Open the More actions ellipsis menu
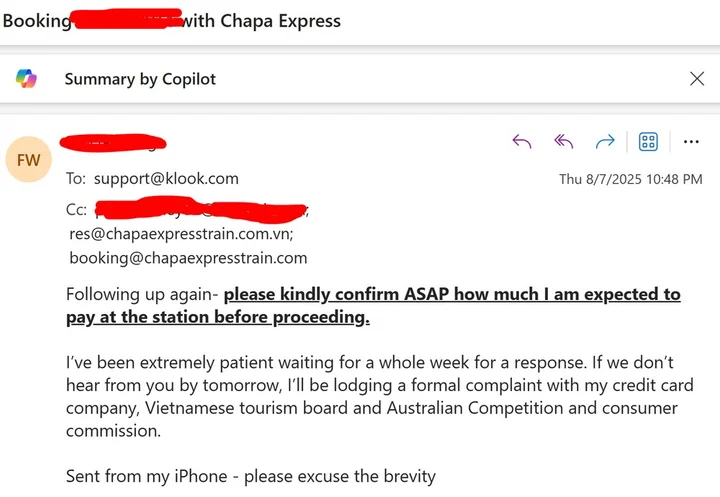 [x=691, y=142]
